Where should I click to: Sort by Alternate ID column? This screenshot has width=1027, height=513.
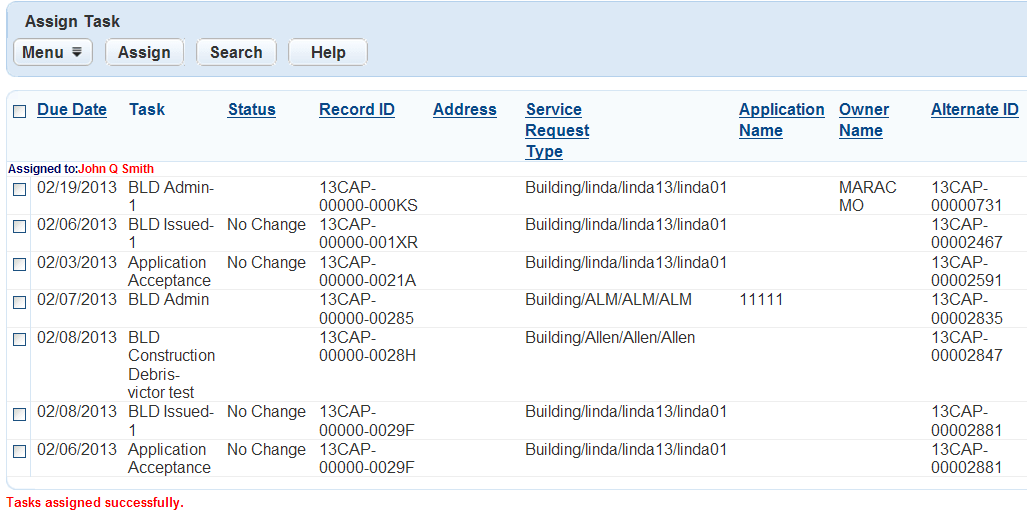click(974, 110)
